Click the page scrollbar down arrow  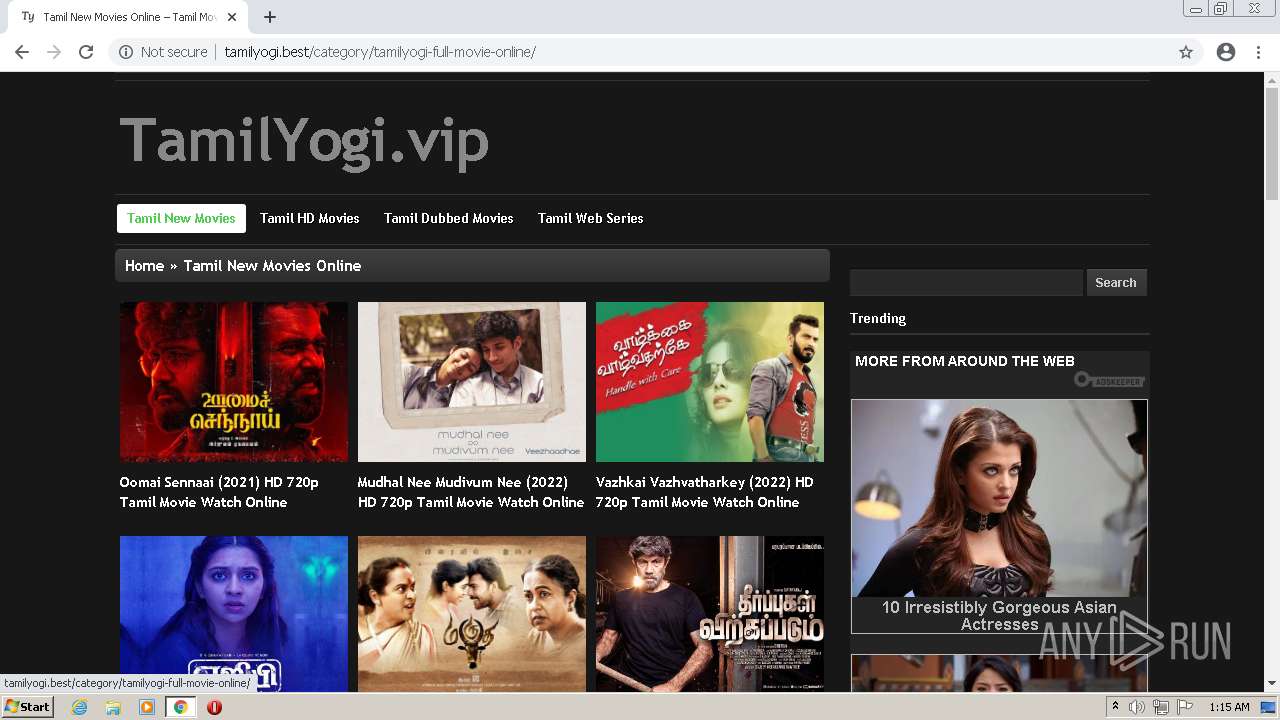click(x=1272, y=684)
